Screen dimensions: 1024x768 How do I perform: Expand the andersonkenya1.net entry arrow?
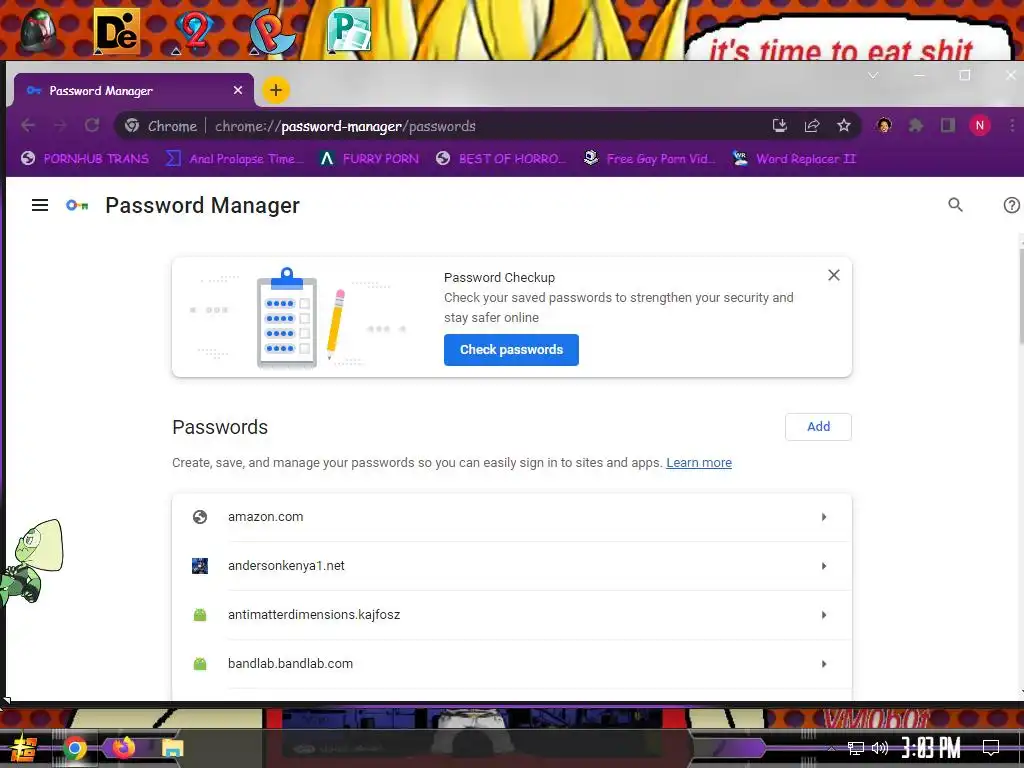pyautogui.click(x=824, y=566)
